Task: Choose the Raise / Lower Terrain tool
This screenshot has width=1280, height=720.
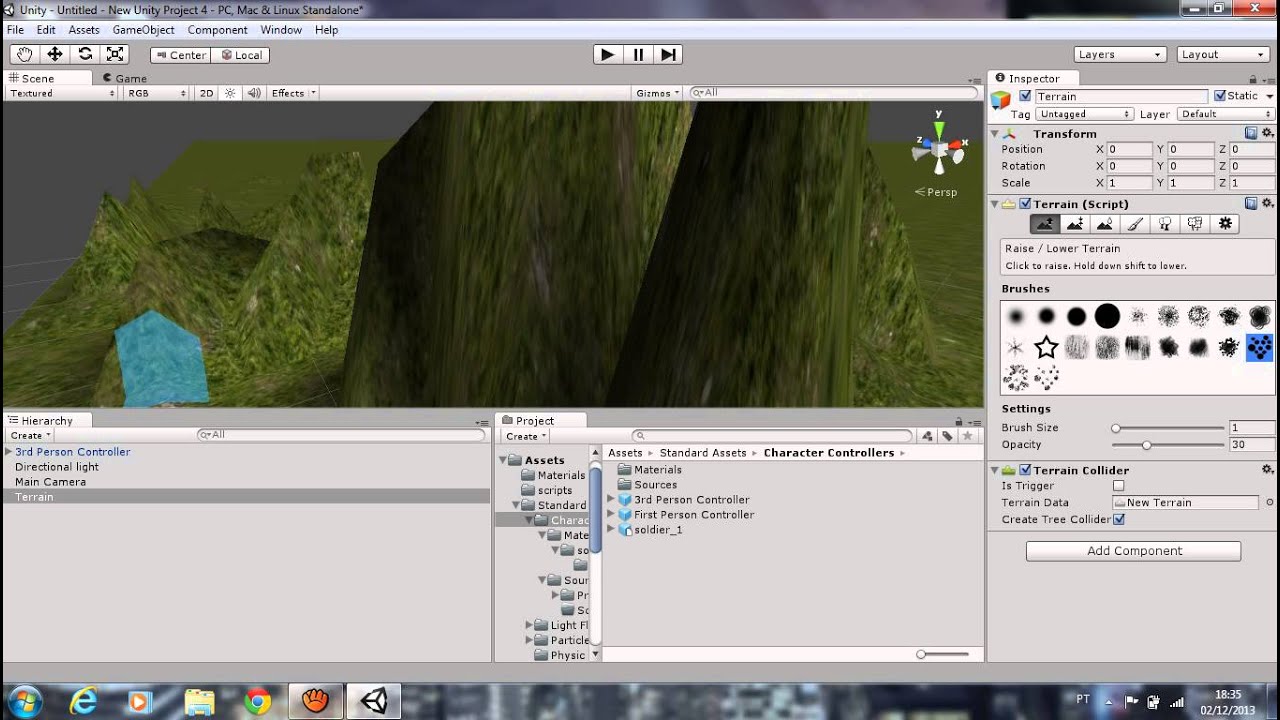Action: [1045, 225]
